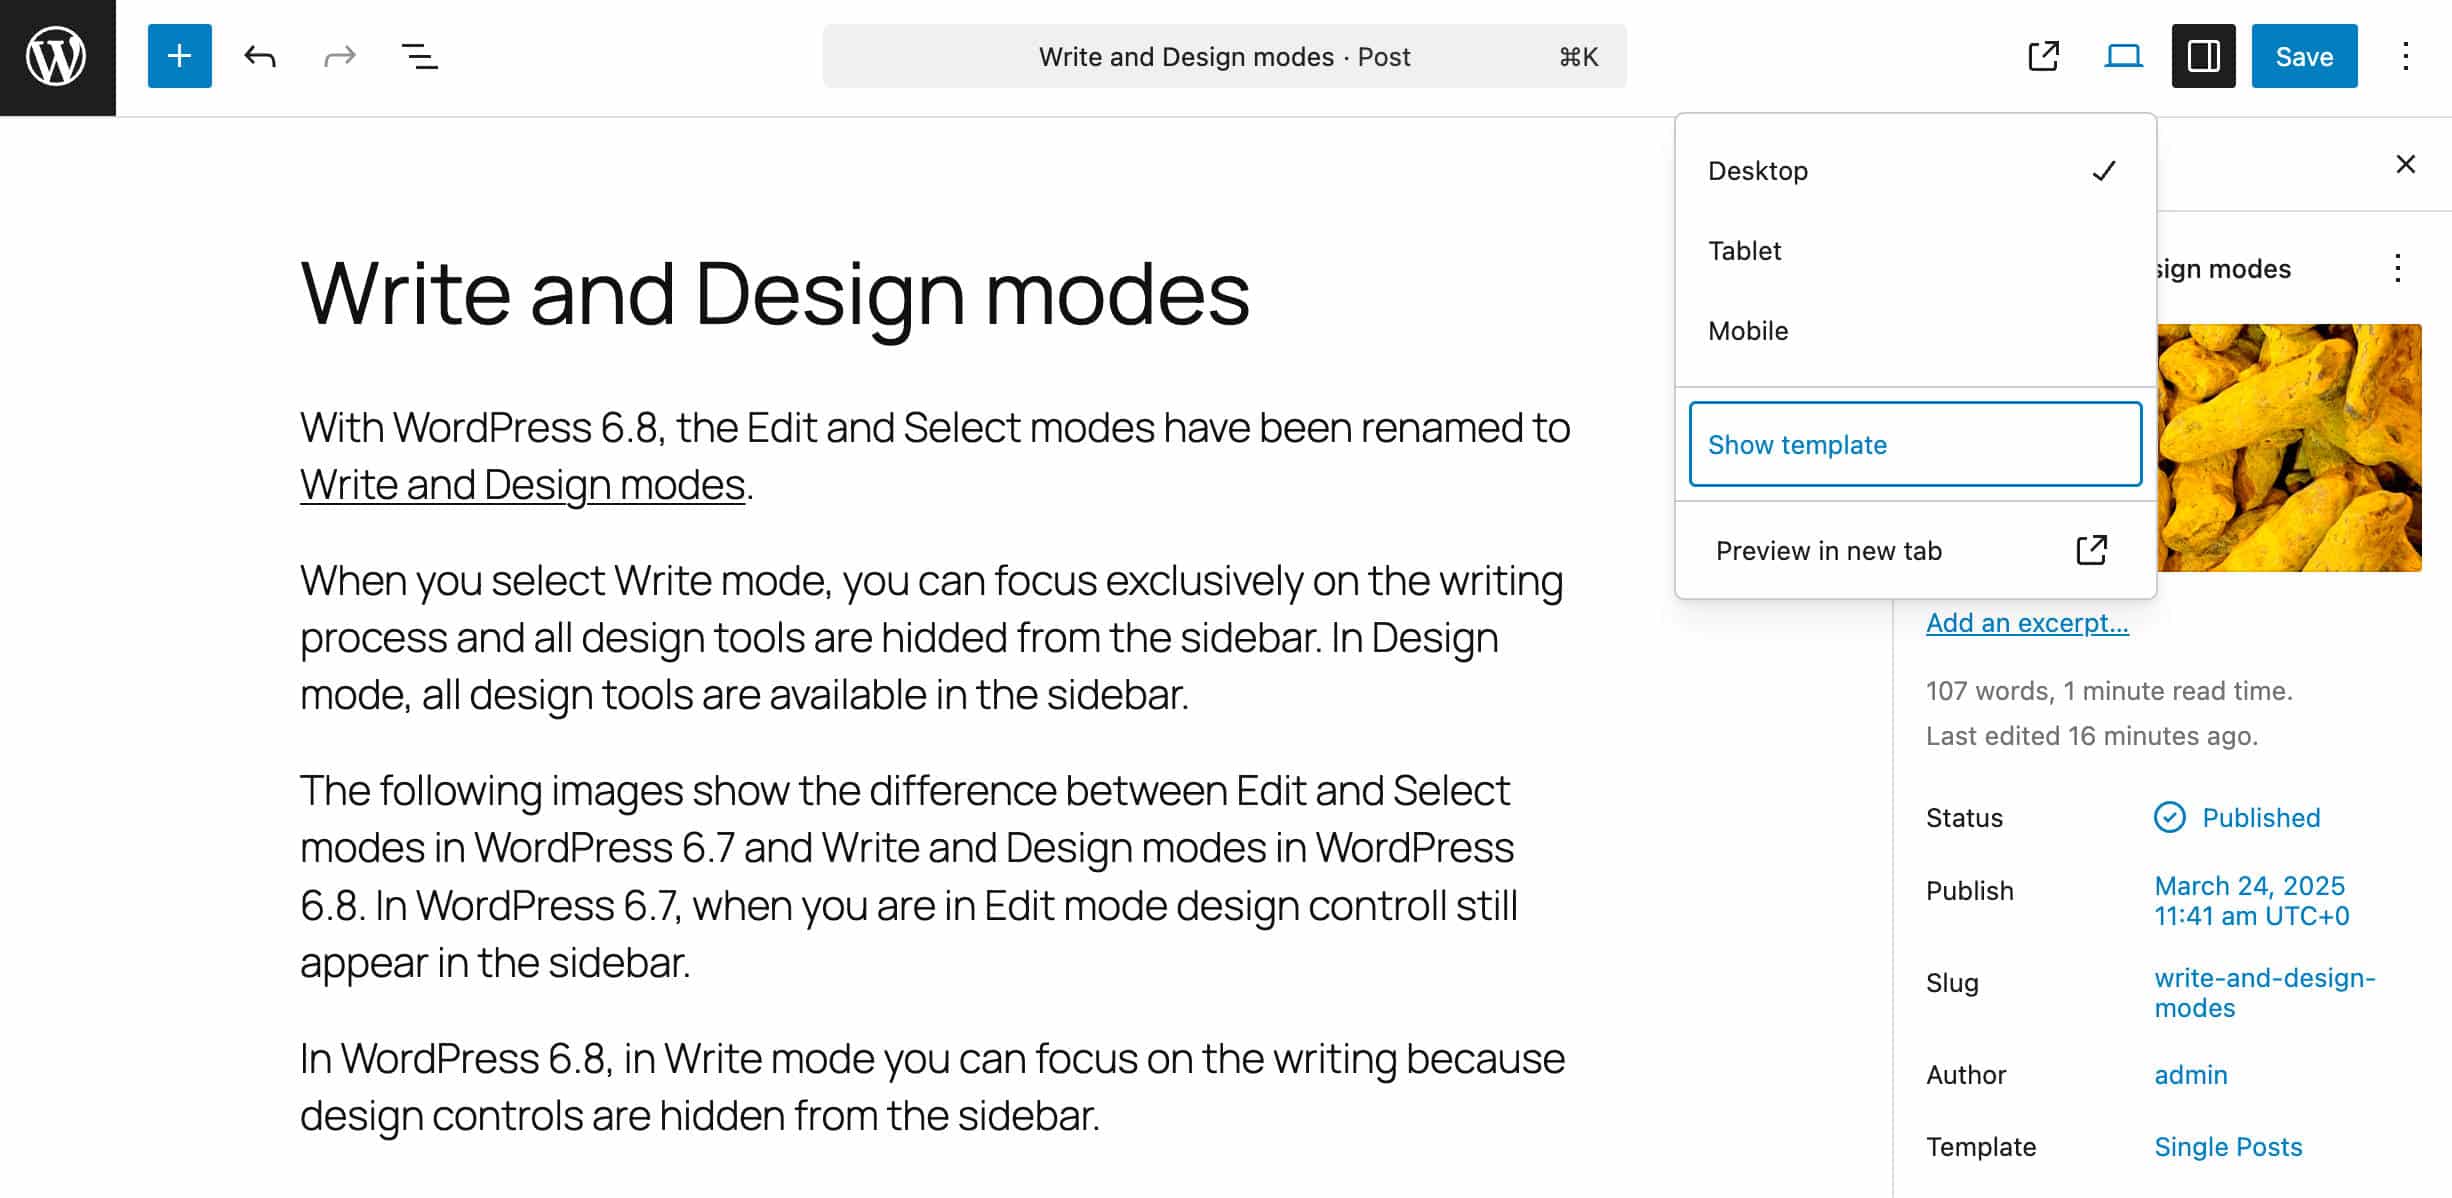Choose Preview in new tab
Image resolution: width=2452 pixels, height=1198 pixels.
(x=1828, y=550)
